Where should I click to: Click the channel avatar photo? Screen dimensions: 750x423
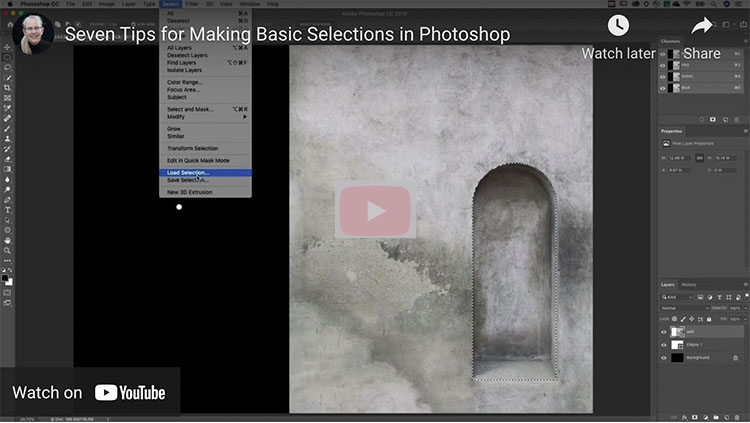pyautogui.click(x=33, y=33)
